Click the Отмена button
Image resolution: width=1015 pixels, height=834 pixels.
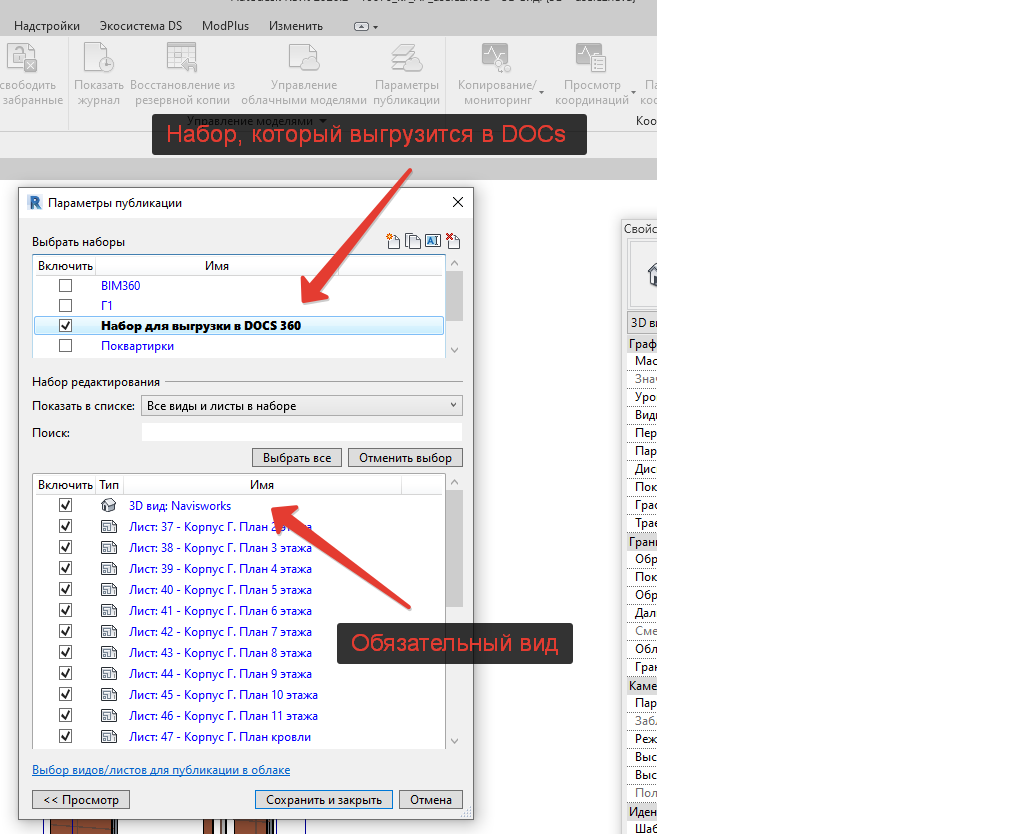(x=430, y=800)
